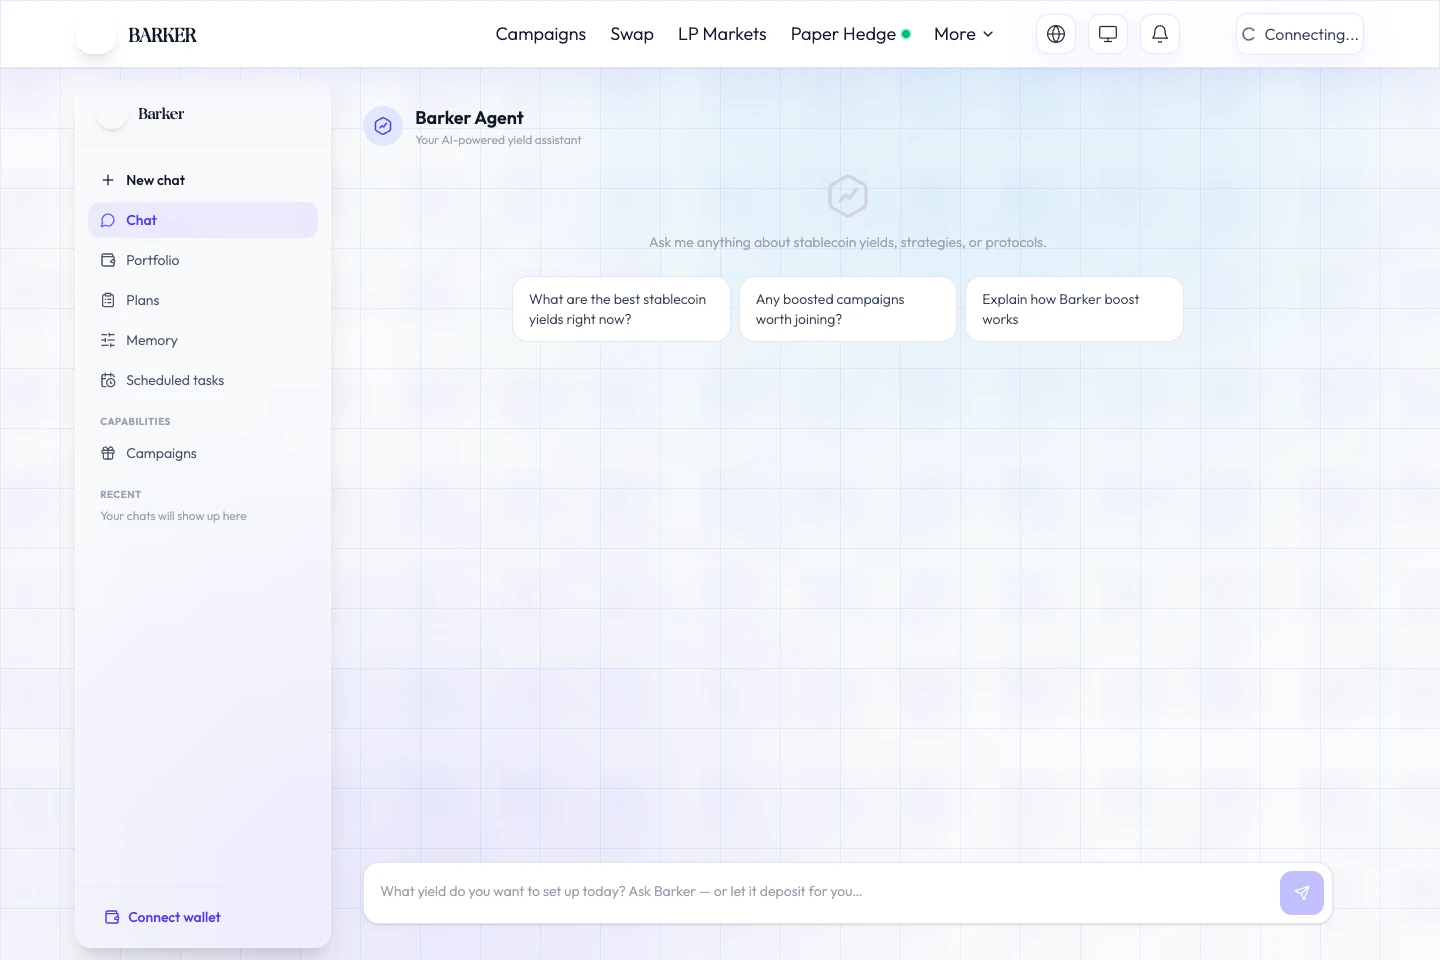Image resolution: width=1440 pixels, height=960 pixels.
Task: Toggle the display theme monitor icon
Action: click(1108, 34)
